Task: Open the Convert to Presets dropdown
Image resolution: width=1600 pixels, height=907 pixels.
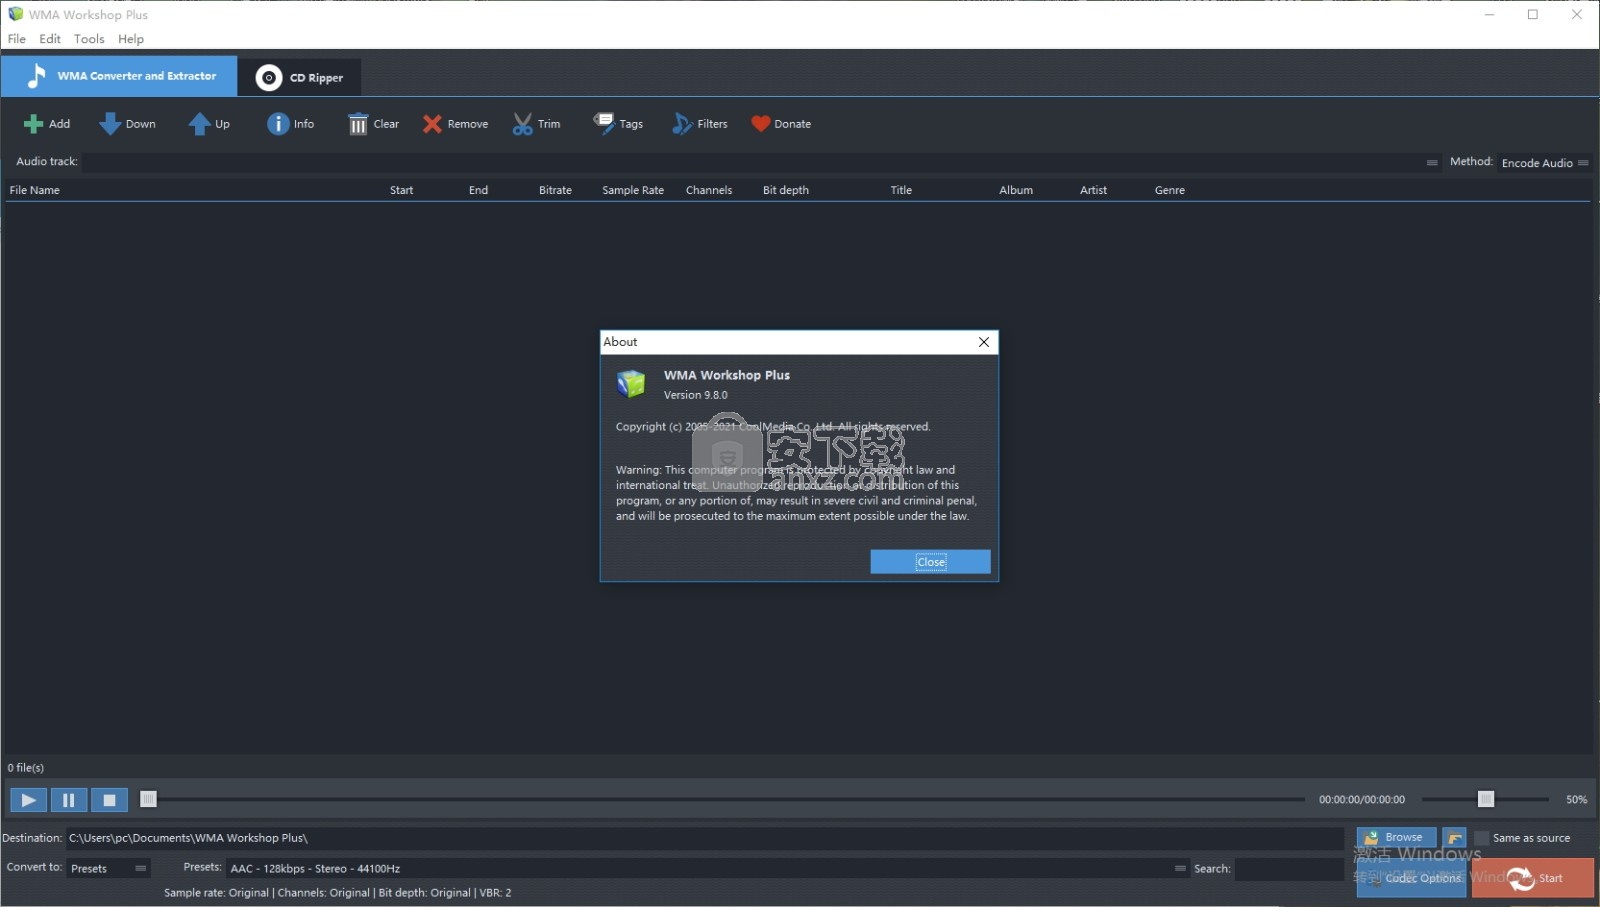Action: [108, 868]
